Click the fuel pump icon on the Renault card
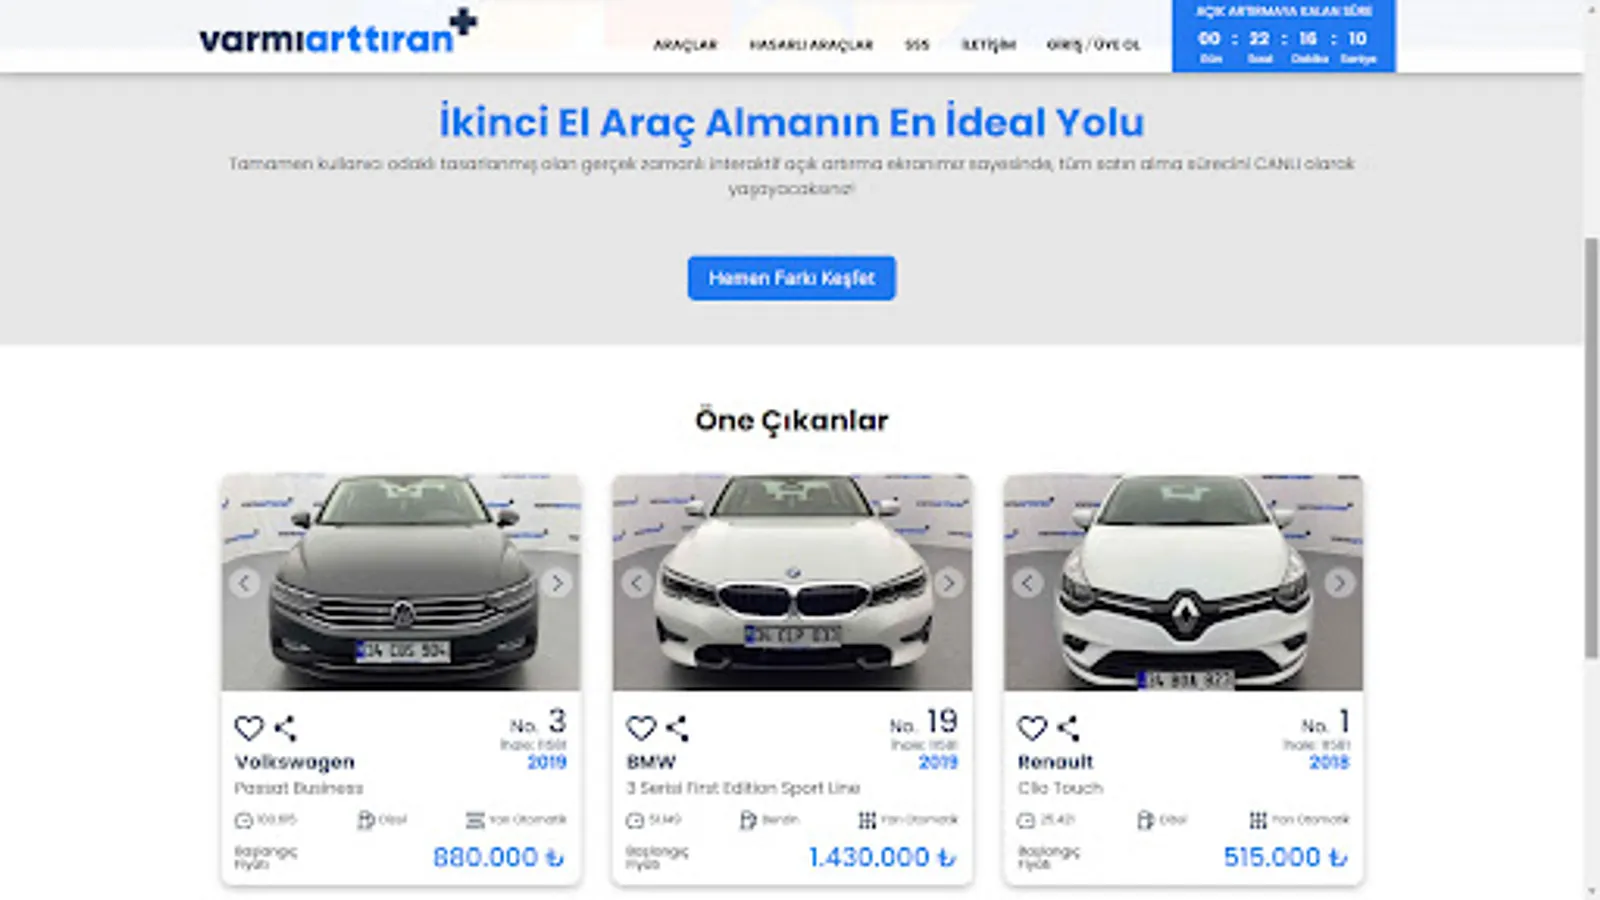 pyautogui.click(x=1146, y=820)
